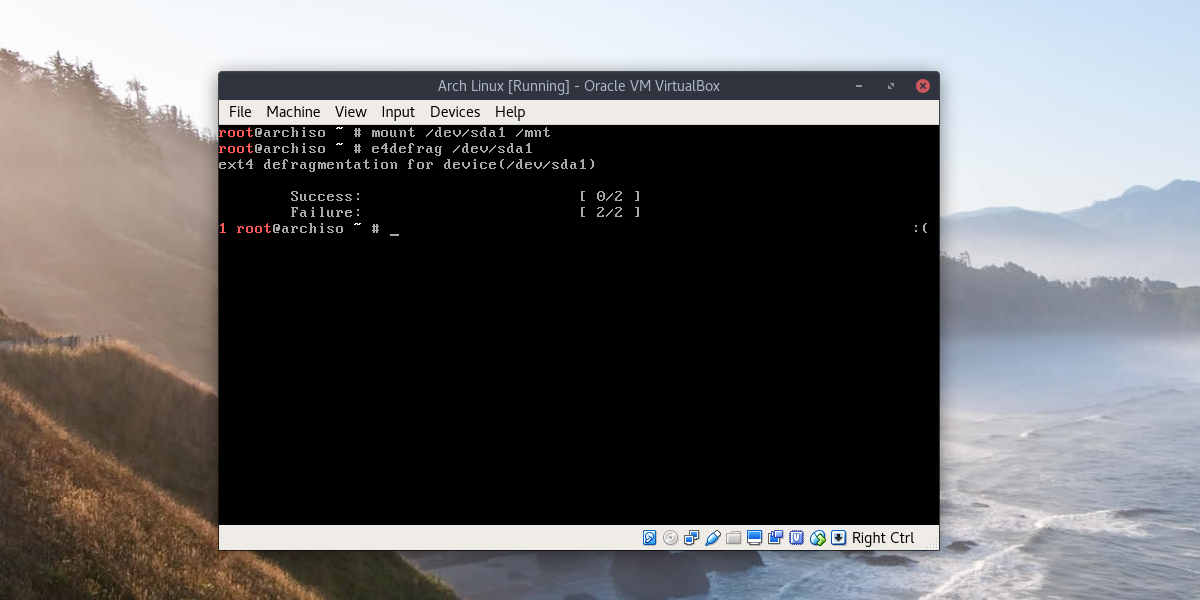Viewport: 1200px width, 600px height.
Task: Open the View menu
Action: [x=351, y=112]
